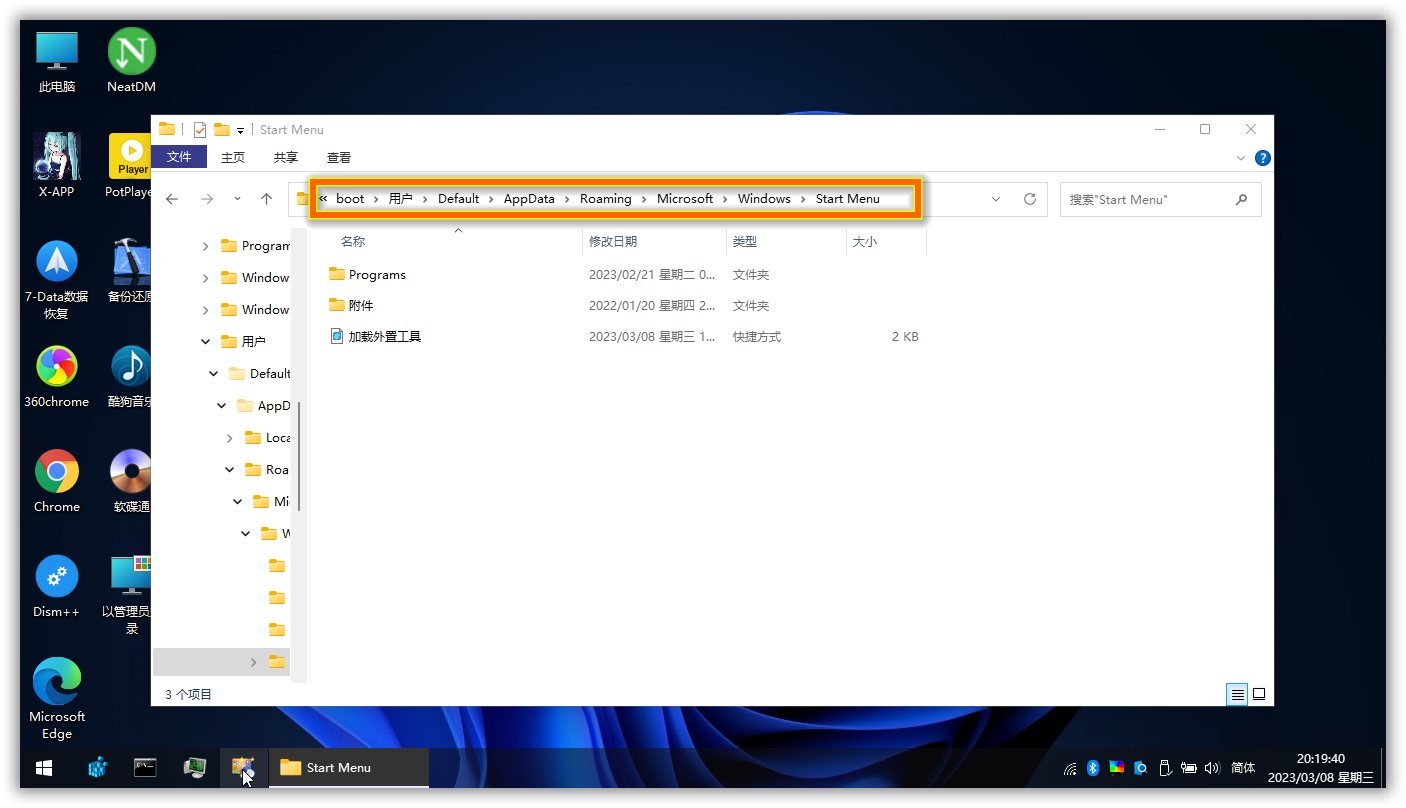Switch to the 查看 ribbon tab

click(339, 157)
